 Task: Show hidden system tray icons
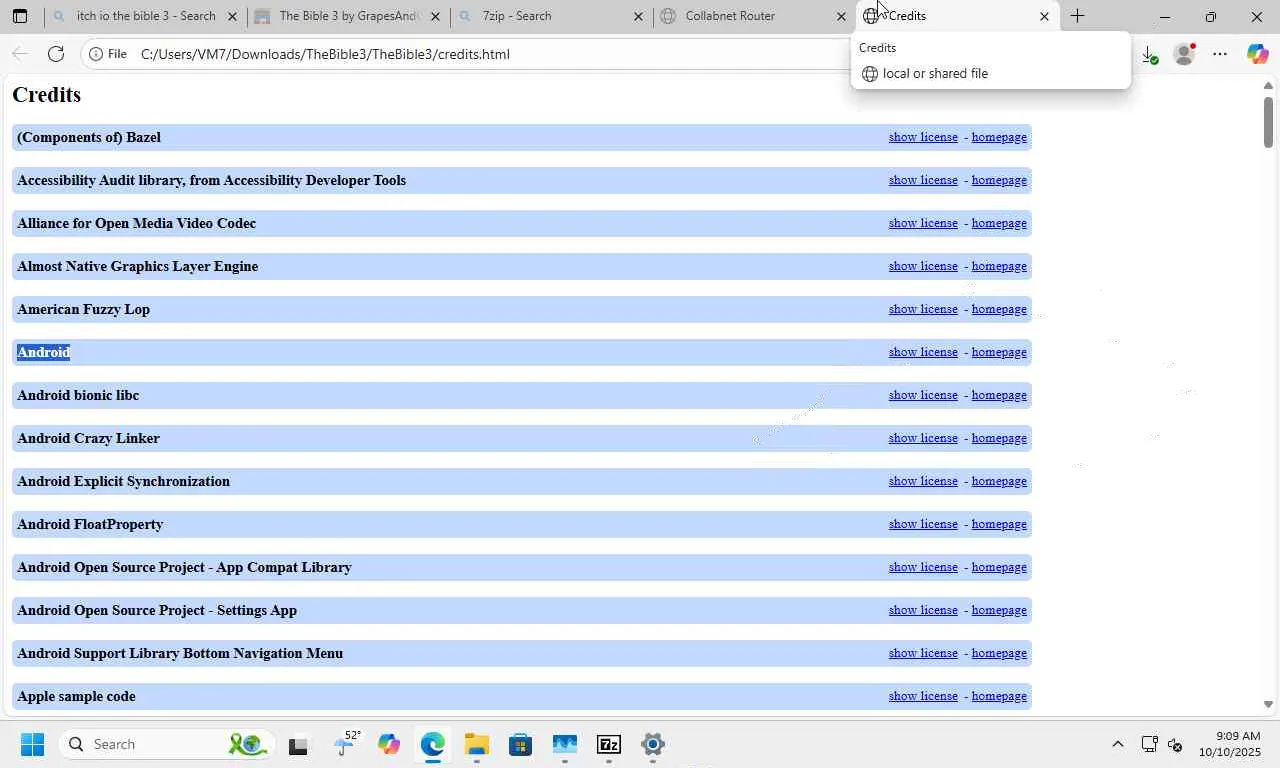[x=1118, y=744]
